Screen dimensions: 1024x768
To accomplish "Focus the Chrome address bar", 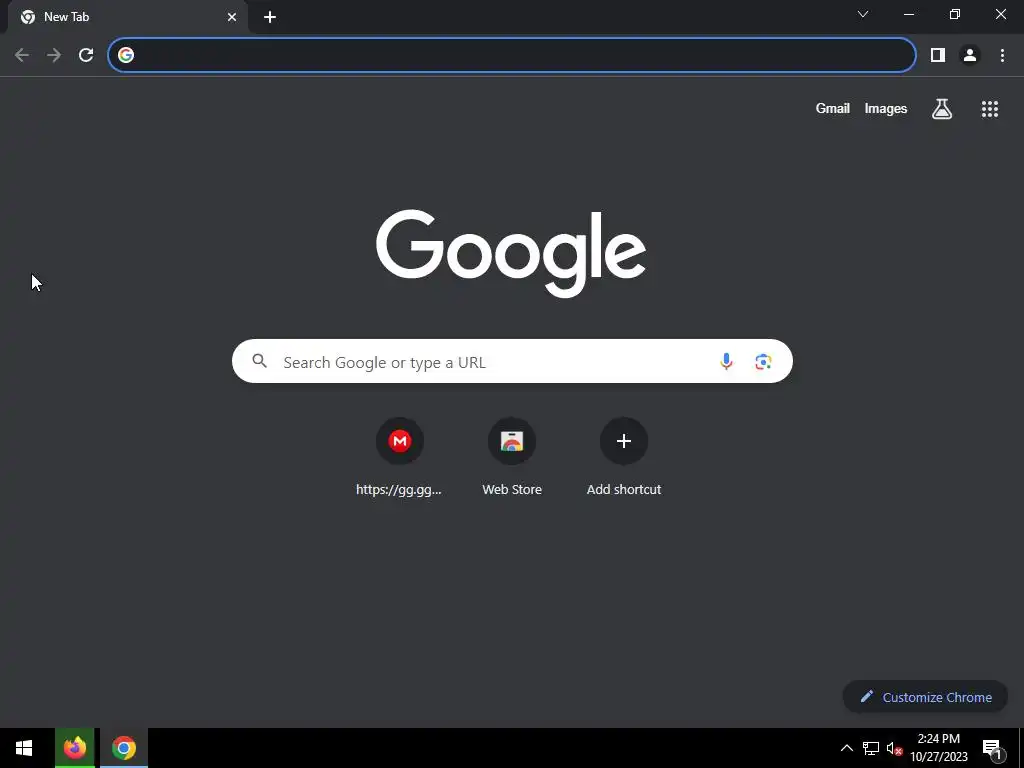I will coord(511,55).
